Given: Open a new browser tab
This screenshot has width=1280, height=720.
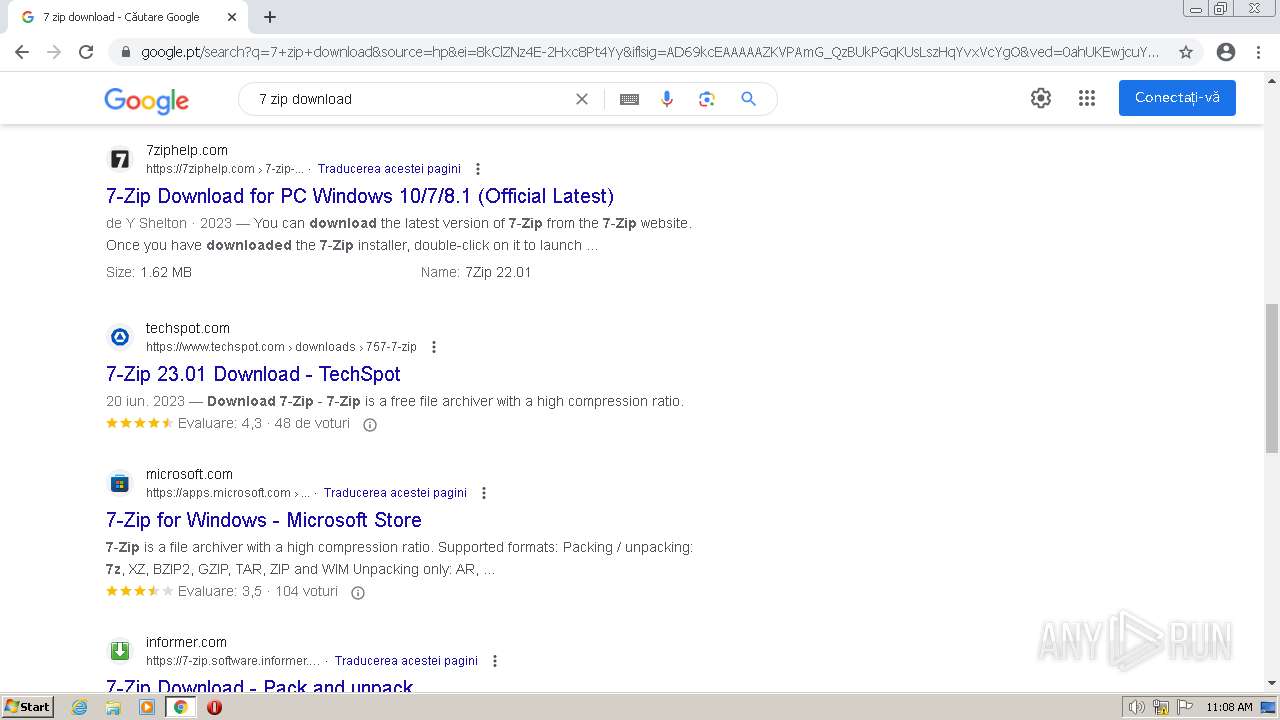Looking at the screenshot, I should coord(270,17).
